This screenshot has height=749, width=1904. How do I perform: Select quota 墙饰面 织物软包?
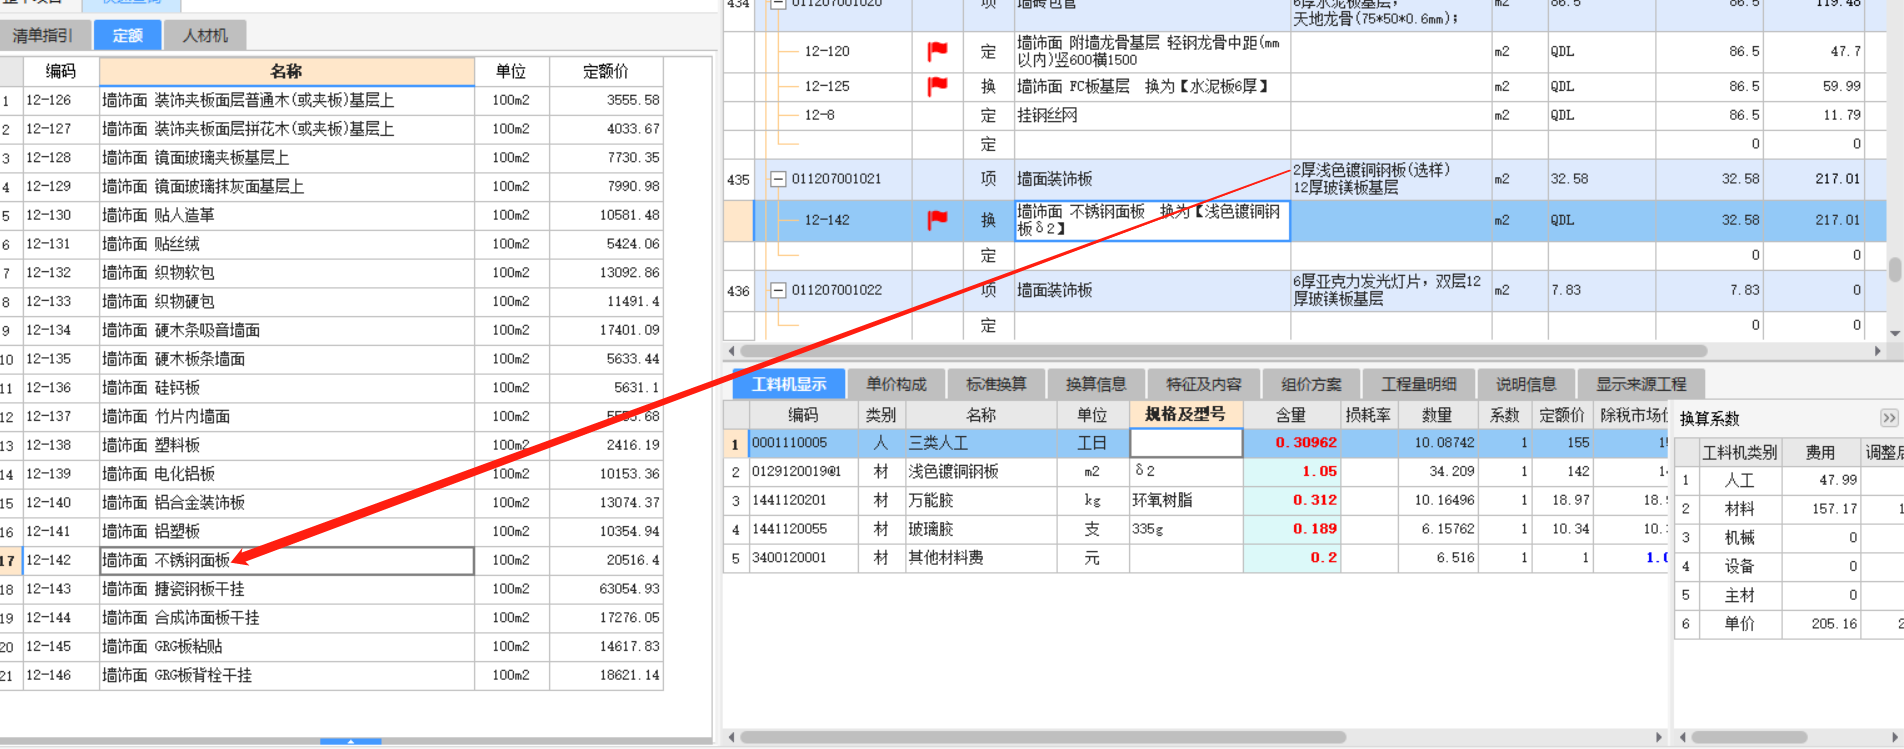tap(287, 273)
